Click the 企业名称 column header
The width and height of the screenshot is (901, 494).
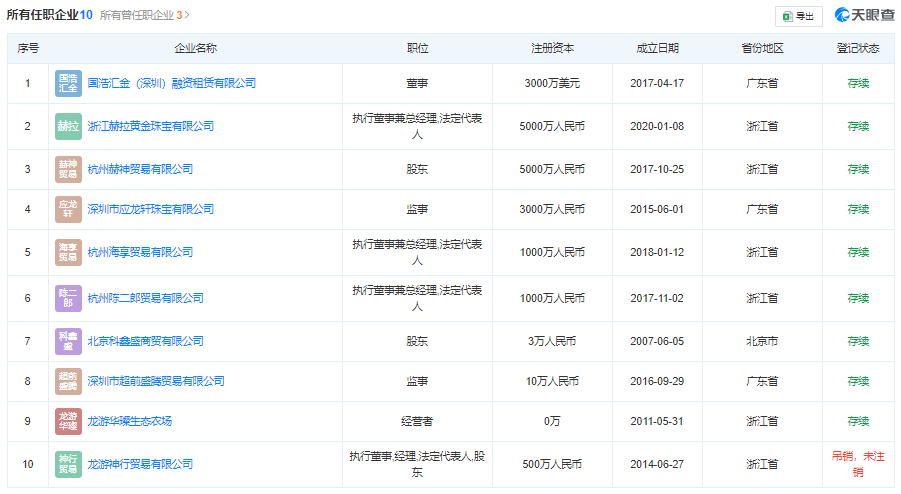[x=195, y=49]
